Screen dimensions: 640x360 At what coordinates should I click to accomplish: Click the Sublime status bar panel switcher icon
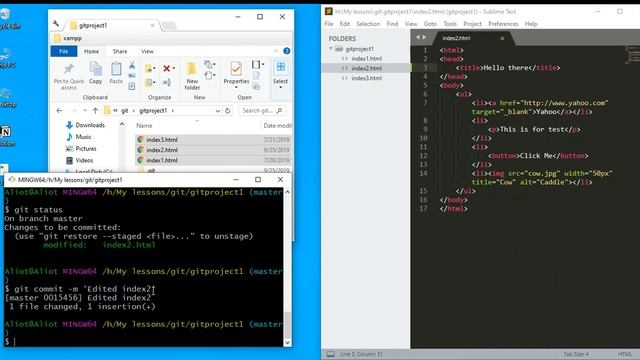point(331,354)
